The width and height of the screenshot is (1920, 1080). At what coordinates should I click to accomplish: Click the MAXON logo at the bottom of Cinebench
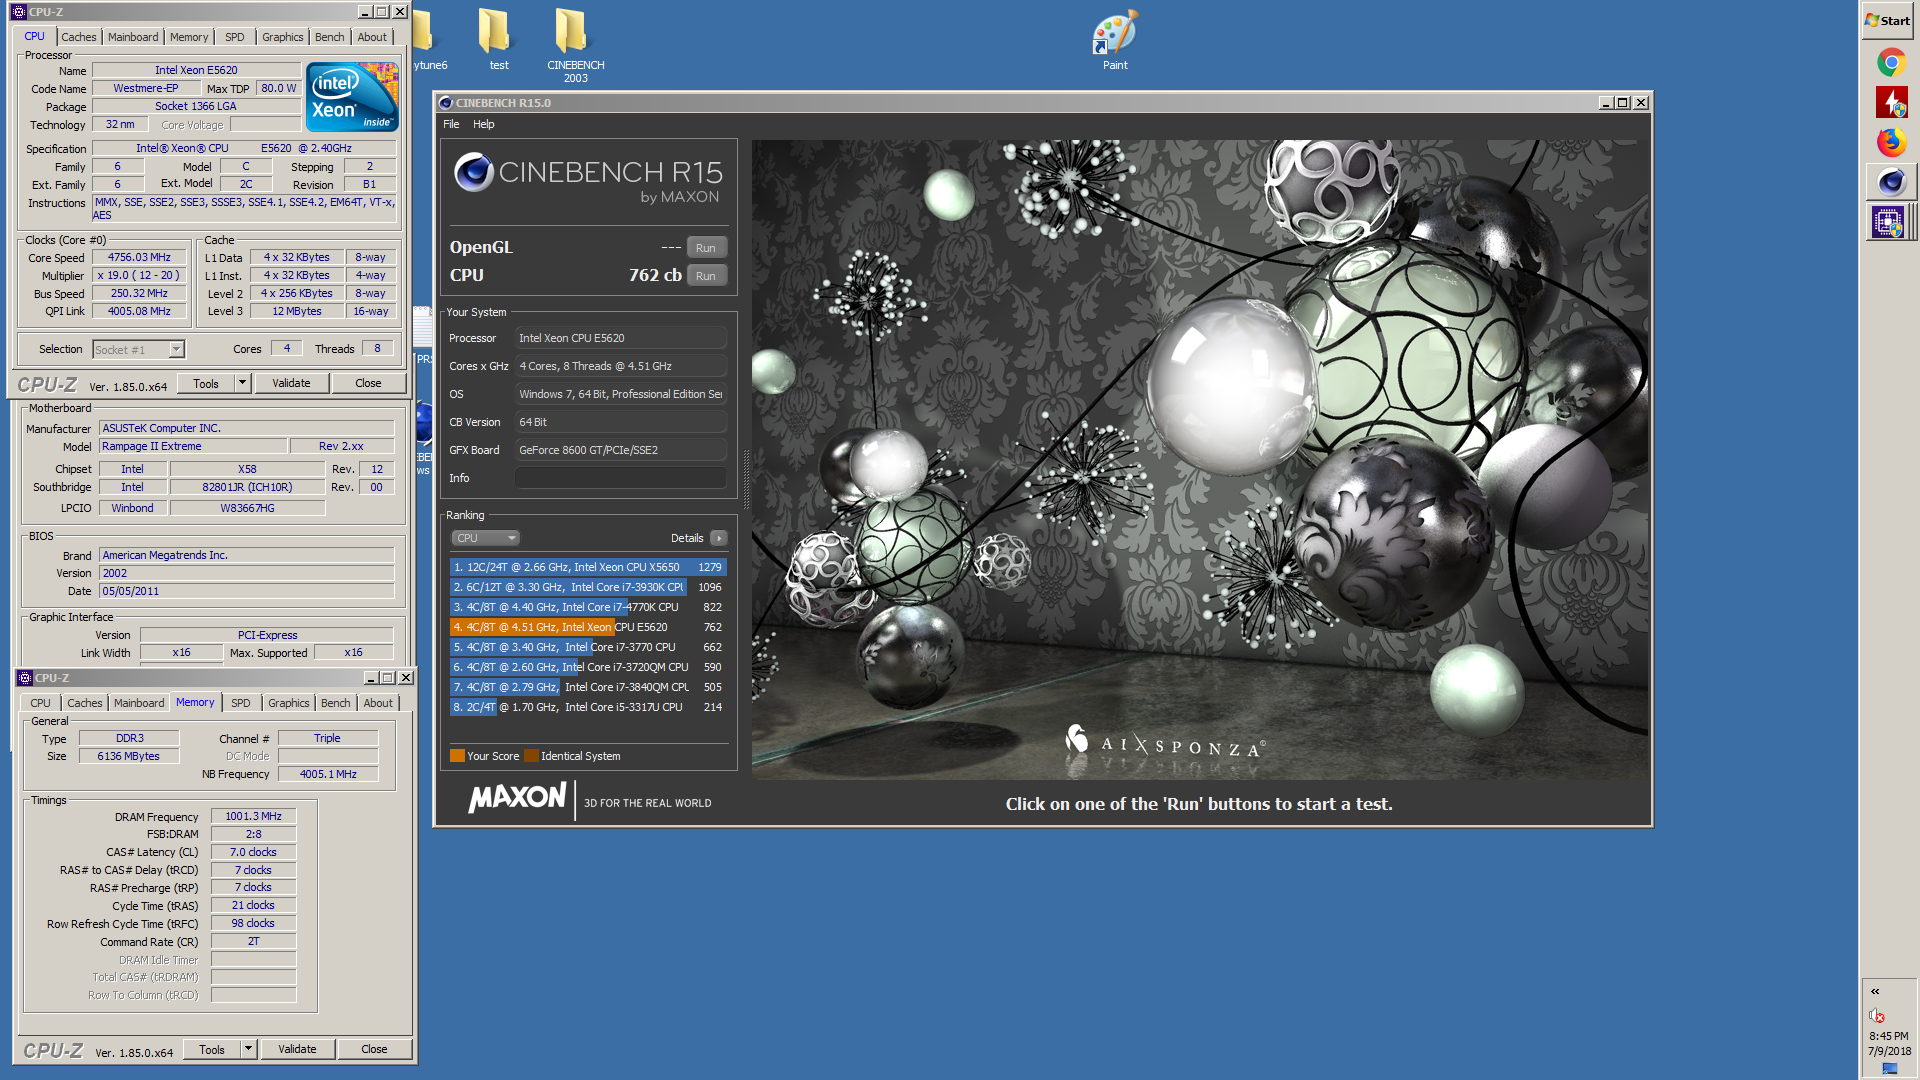pos(517,798)
